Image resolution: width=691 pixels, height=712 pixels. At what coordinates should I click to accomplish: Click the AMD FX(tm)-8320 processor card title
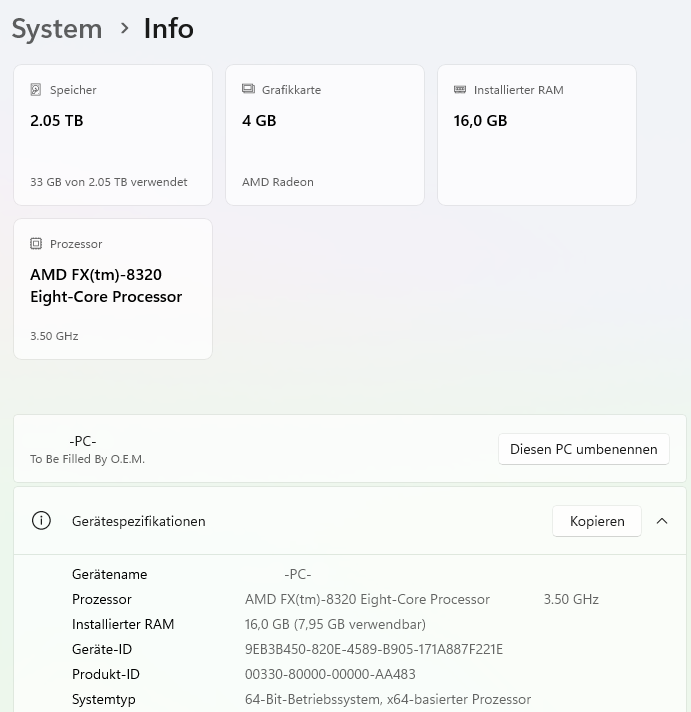pyautogui.click(x=106, y=286)
